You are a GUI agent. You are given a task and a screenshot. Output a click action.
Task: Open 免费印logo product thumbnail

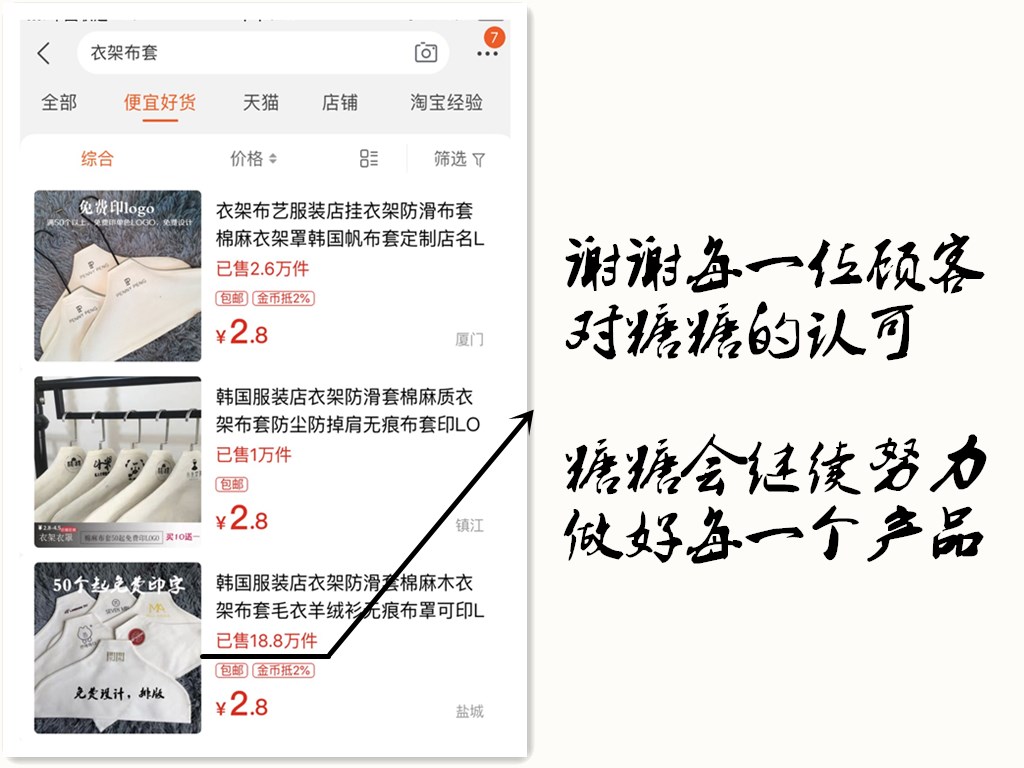click(118, 276)
